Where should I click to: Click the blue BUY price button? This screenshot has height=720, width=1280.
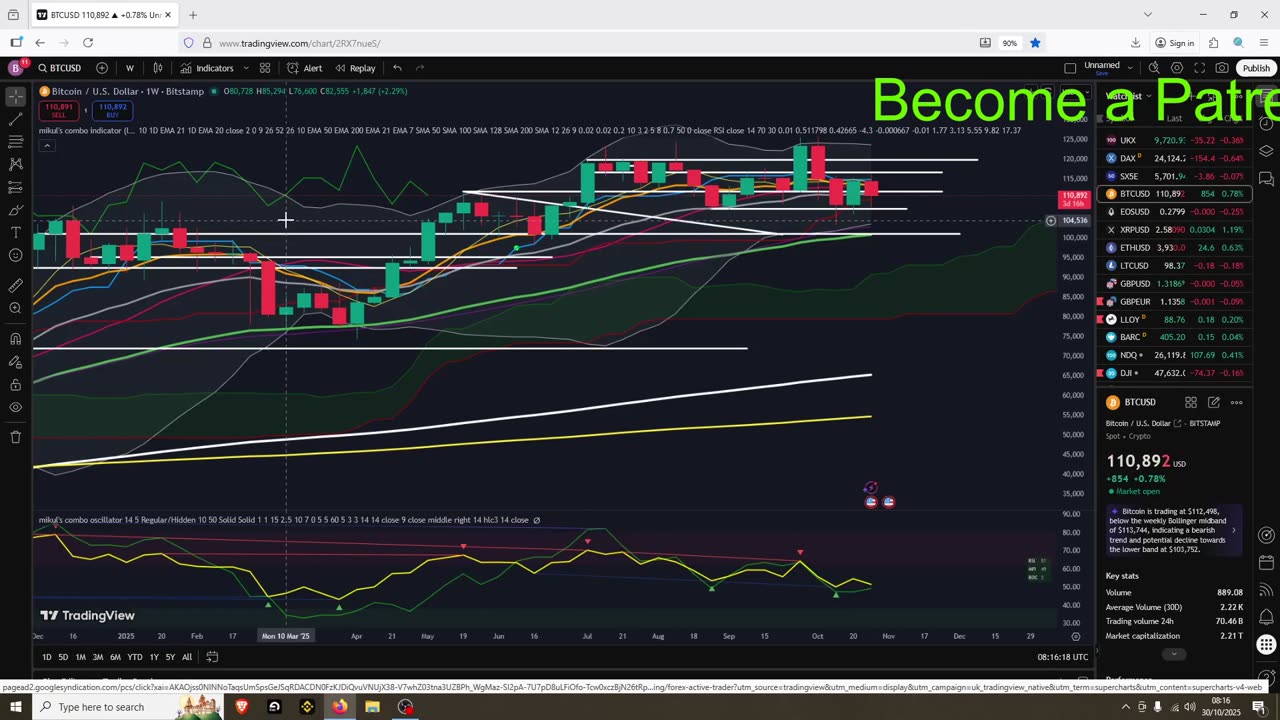click(112, 109)
